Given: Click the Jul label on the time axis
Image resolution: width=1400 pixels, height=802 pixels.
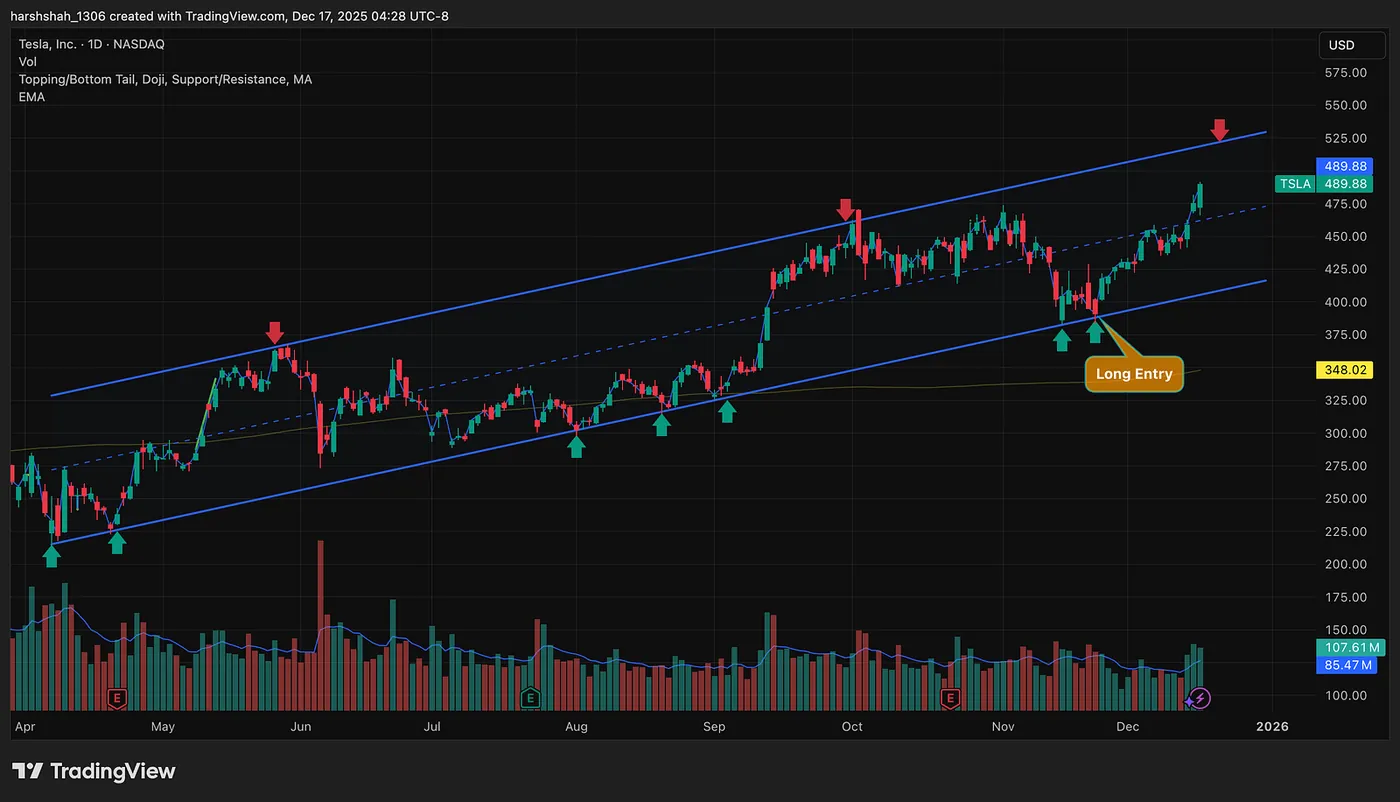Looking at the screenshot, I should click(433, 727).
